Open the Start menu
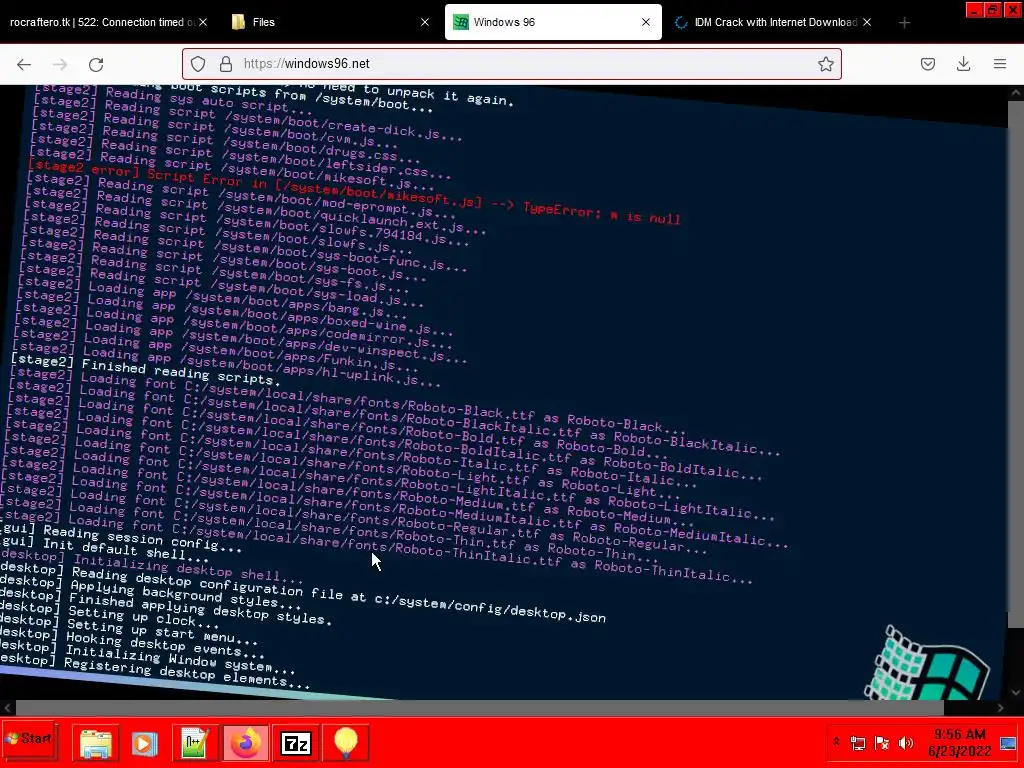This screenshot has width=1024, height=768. pos(29,739)
